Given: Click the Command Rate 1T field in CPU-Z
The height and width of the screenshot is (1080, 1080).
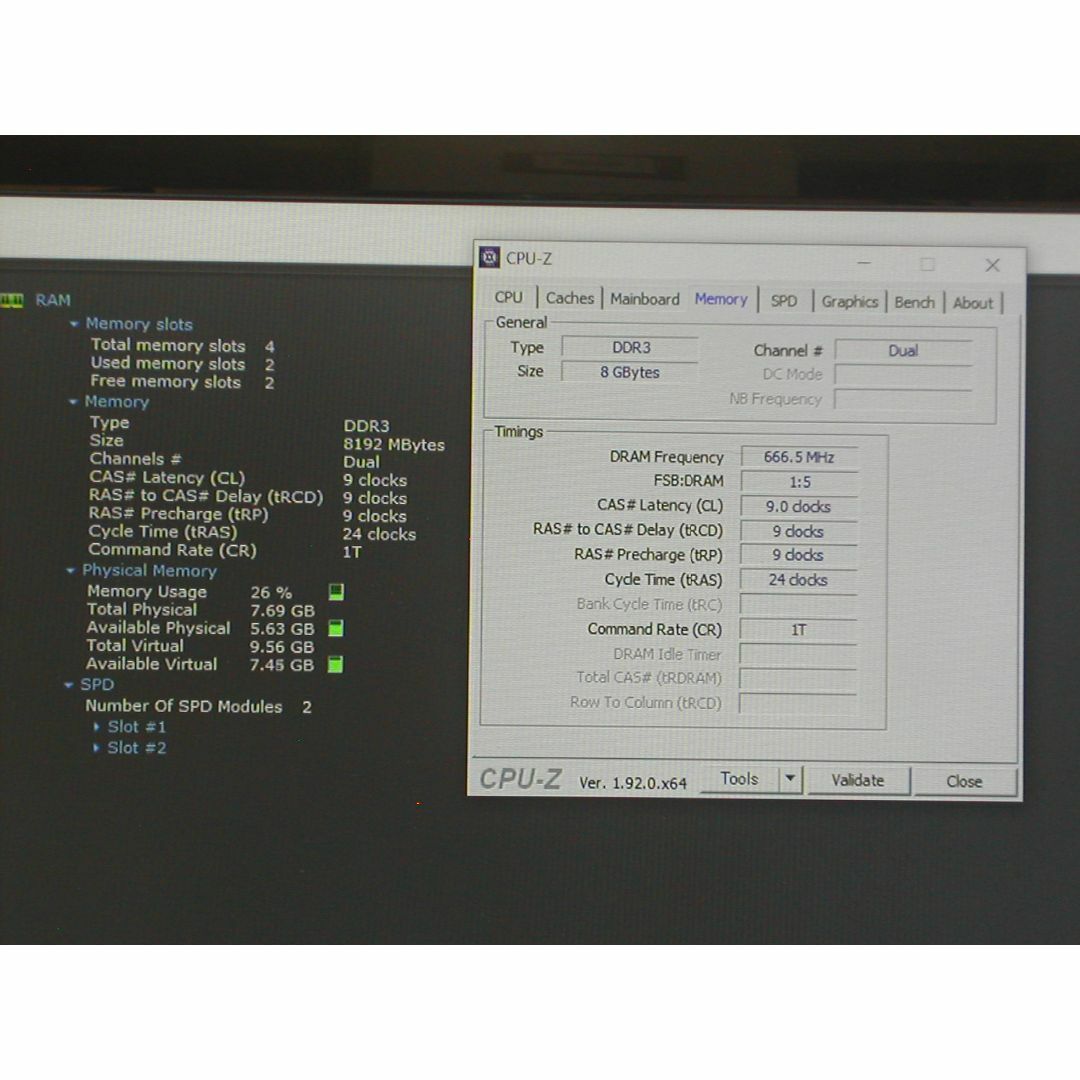Looking at the screenshot, I should click(x=798, y=630).
